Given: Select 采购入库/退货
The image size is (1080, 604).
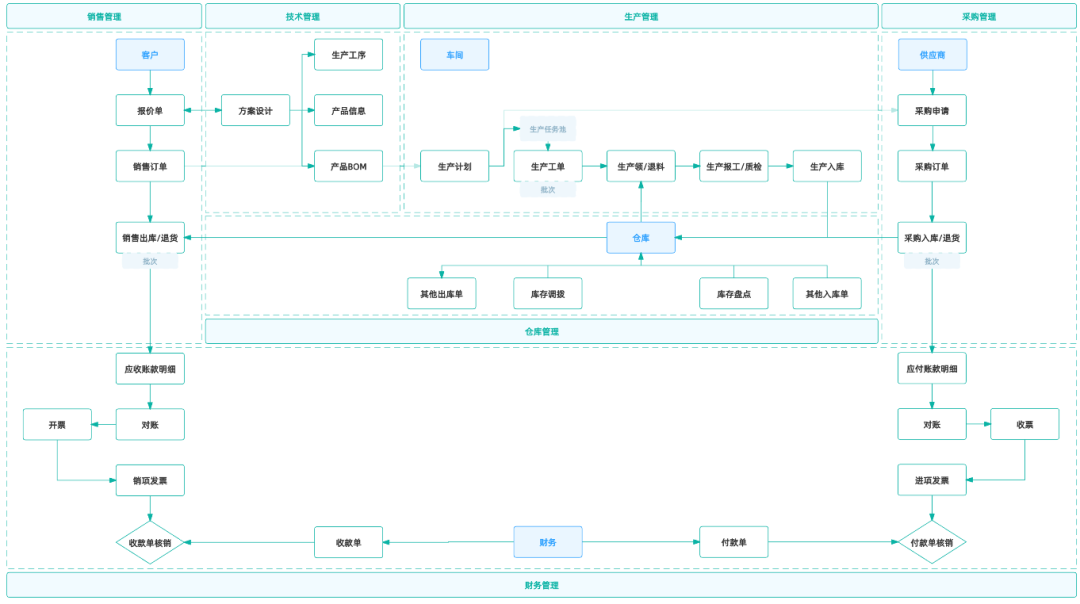Looking at the screenshot, I should 932,238.
